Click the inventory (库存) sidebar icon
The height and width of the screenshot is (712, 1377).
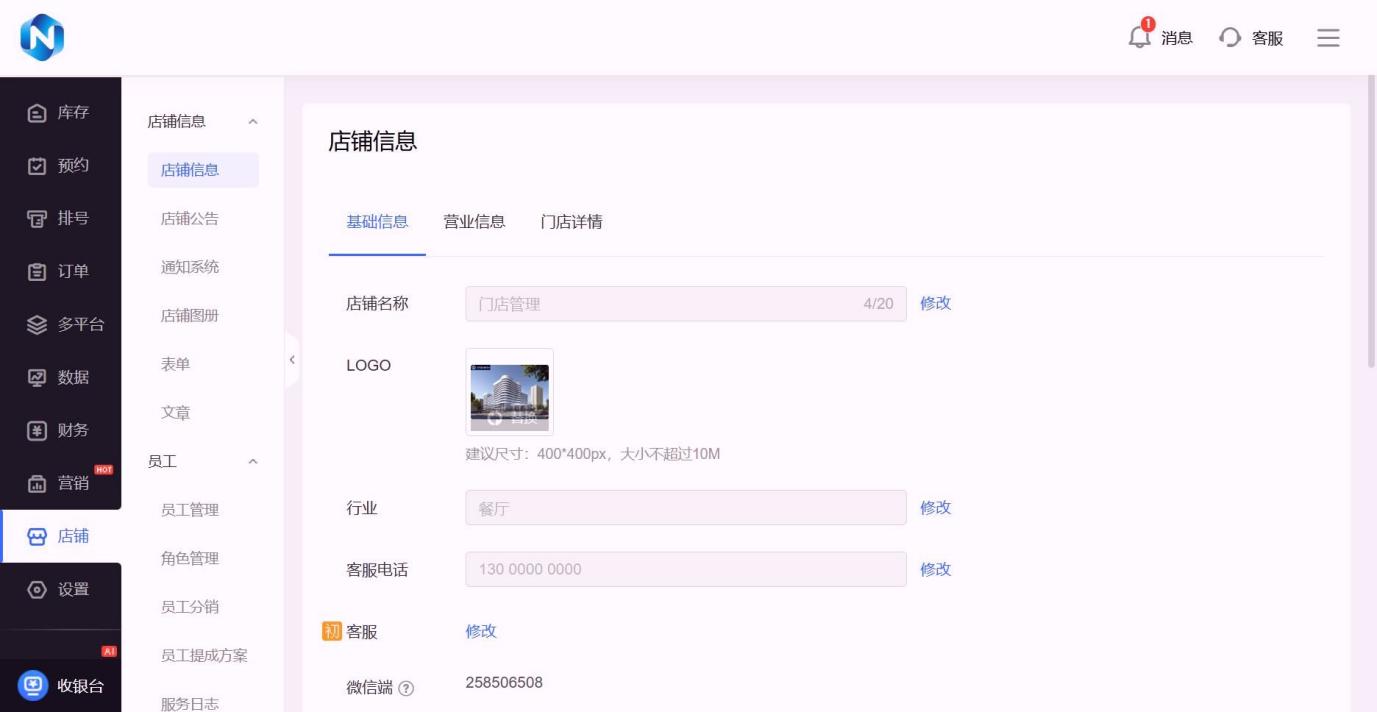(x=37, y=113)
